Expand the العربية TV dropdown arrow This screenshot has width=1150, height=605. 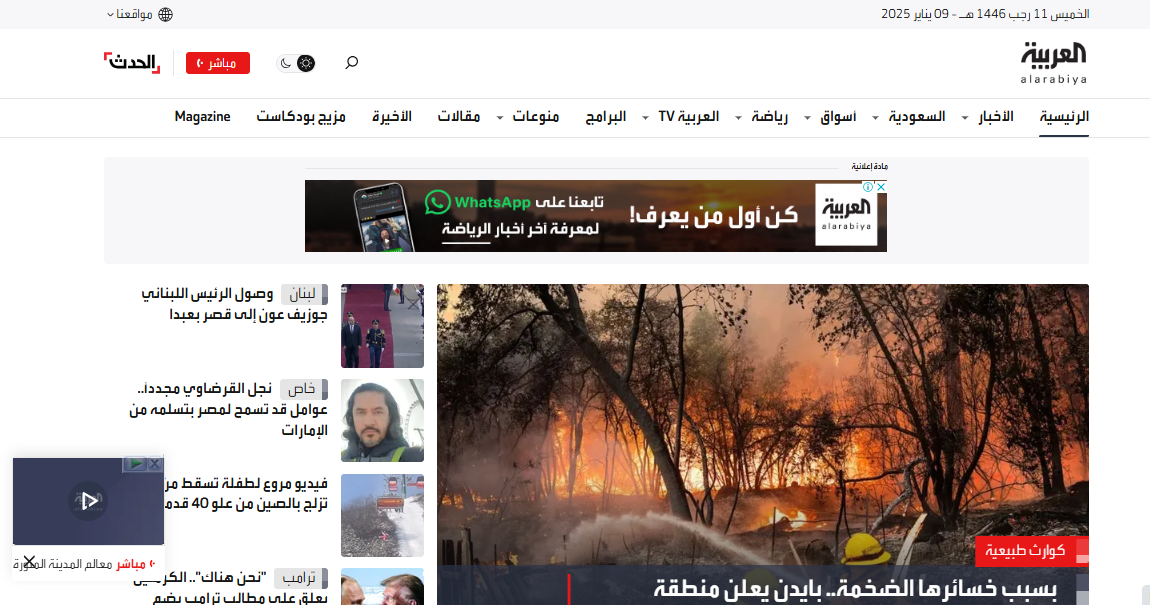pyautogui.click(x=645, y=118)
